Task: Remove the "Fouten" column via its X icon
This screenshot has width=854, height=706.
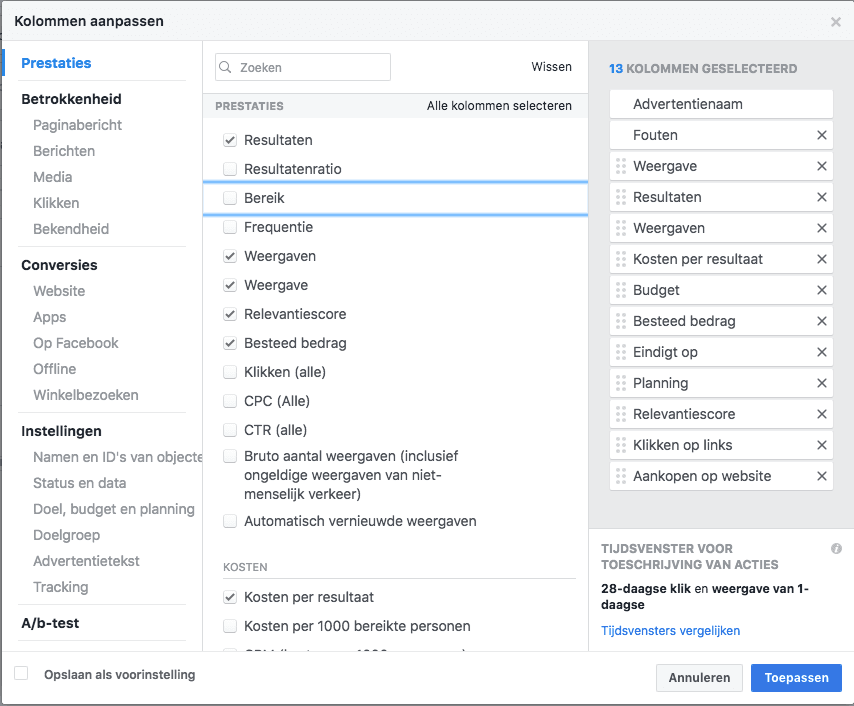Action: [x=823, y=135]
